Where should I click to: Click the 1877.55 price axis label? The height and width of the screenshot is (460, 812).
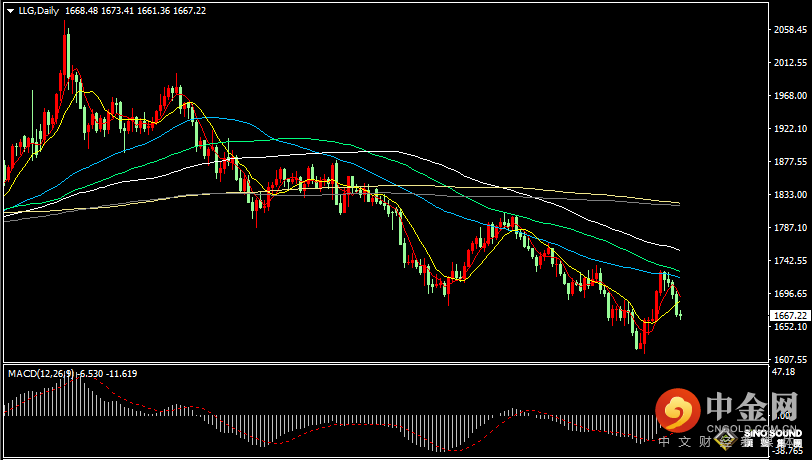tap(789, 162)
